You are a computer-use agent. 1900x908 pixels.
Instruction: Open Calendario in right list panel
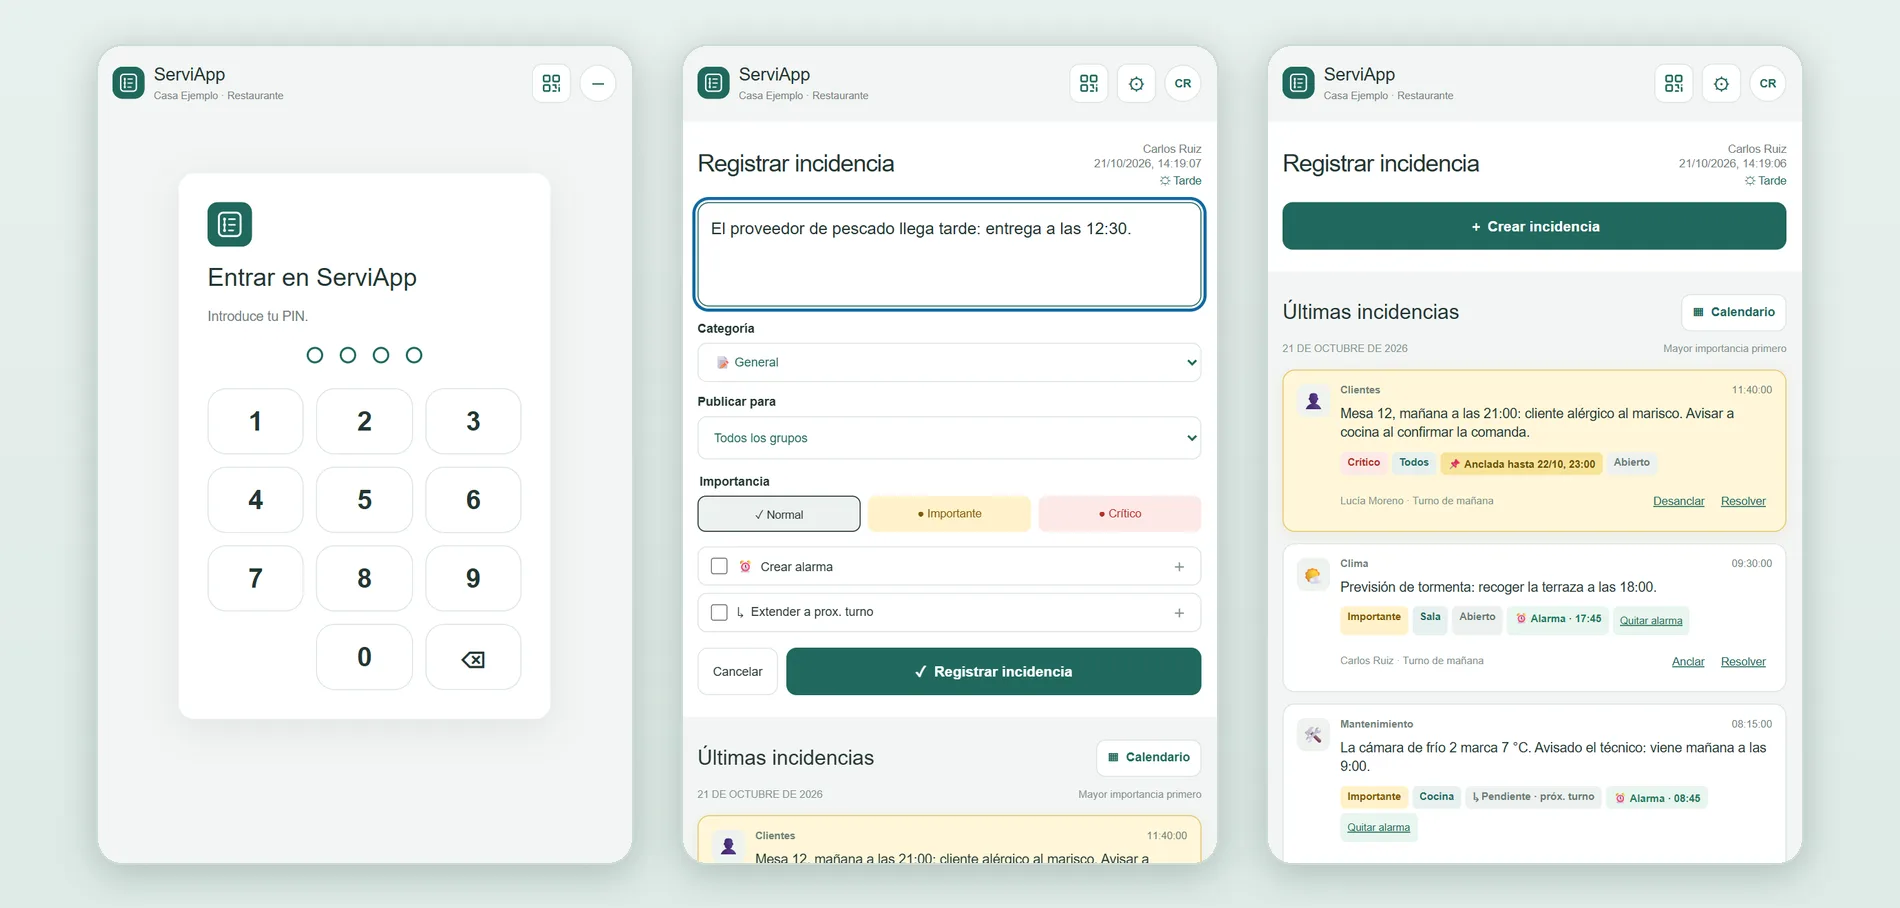coord(1733,312)
